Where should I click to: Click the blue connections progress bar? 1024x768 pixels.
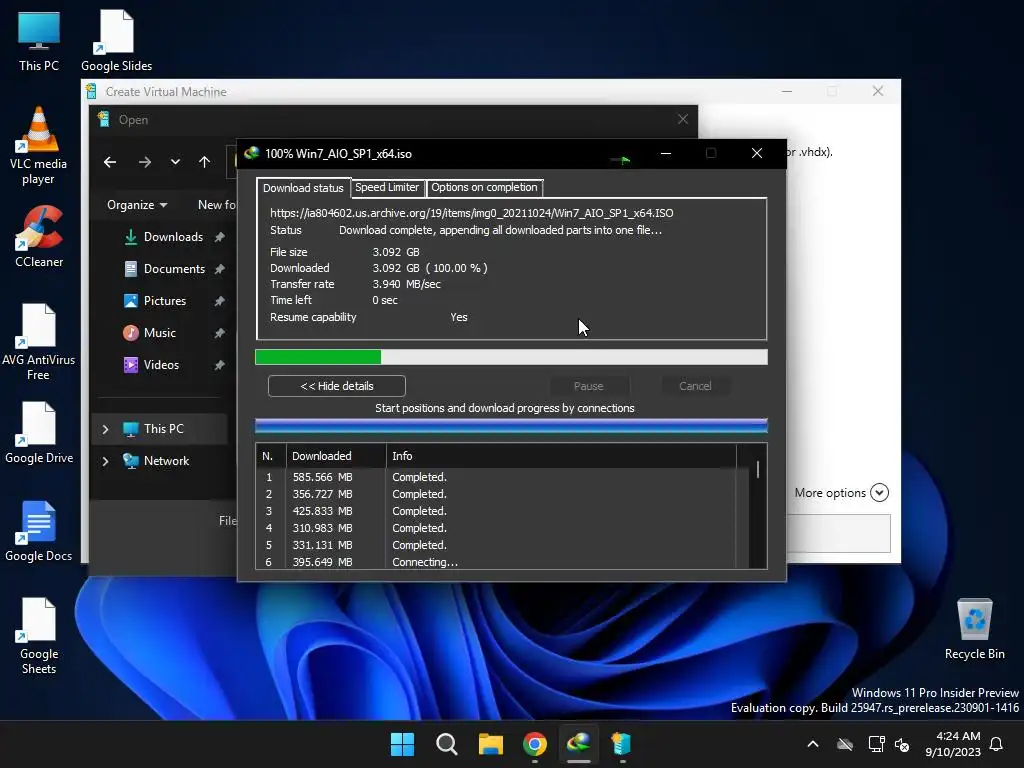[511, 426]
